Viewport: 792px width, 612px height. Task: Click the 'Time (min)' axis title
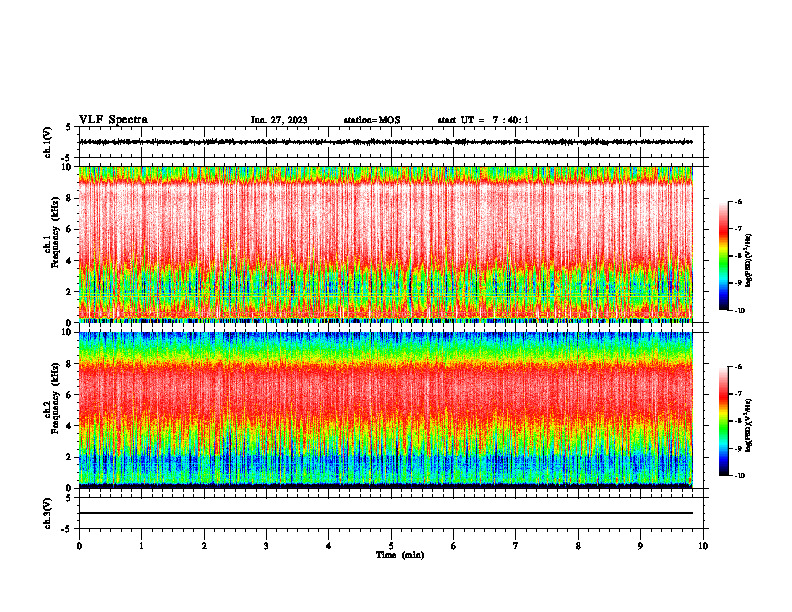click(x=400, y=555)
